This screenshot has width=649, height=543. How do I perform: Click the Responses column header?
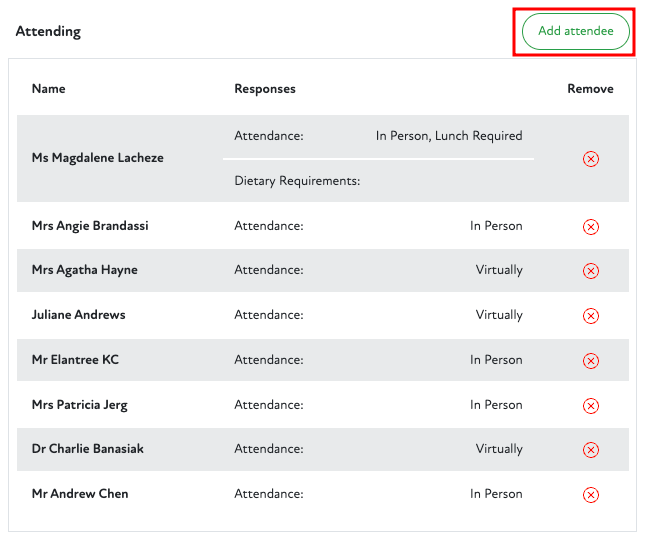pyautogui.click(x=265, y=89)
